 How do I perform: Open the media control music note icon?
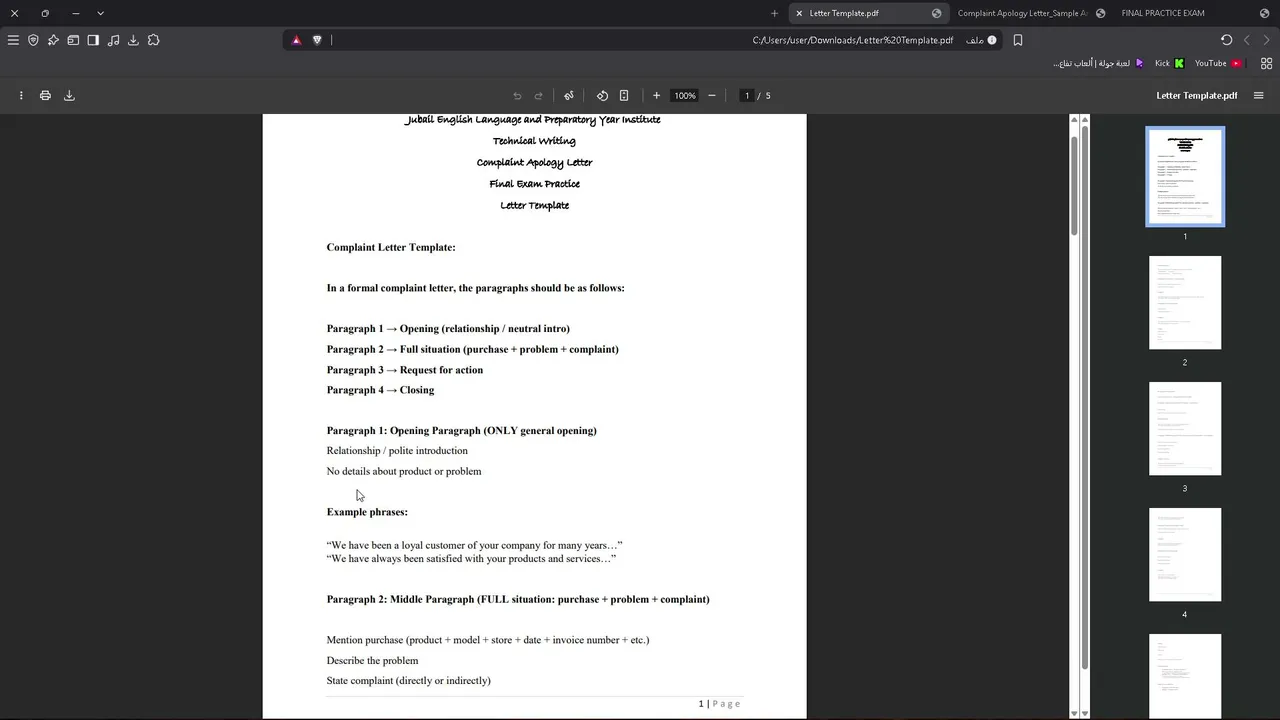(113, 40)
